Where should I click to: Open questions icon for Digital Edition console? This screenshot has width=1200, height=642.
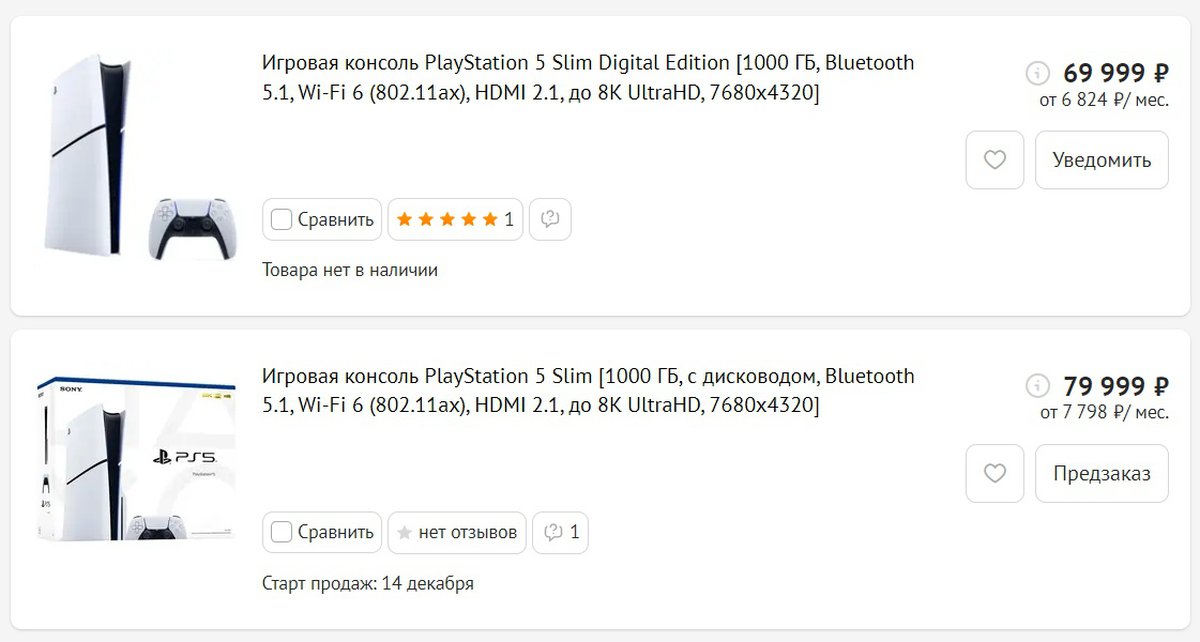549,219
